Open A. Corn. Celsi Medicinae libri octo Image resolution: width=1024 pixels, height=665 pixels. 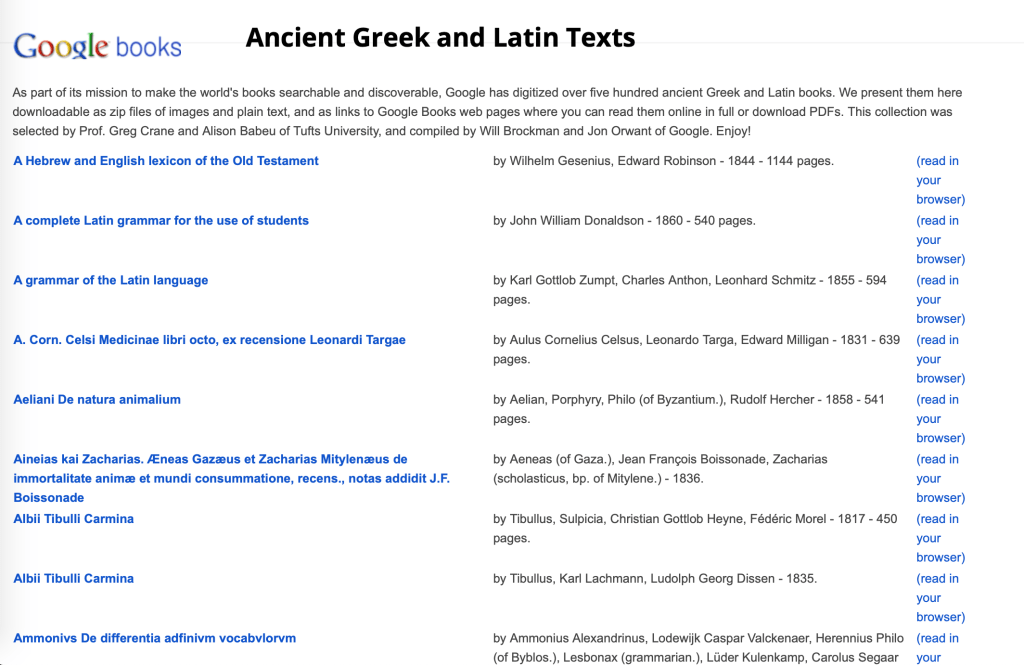coord(209,340)
